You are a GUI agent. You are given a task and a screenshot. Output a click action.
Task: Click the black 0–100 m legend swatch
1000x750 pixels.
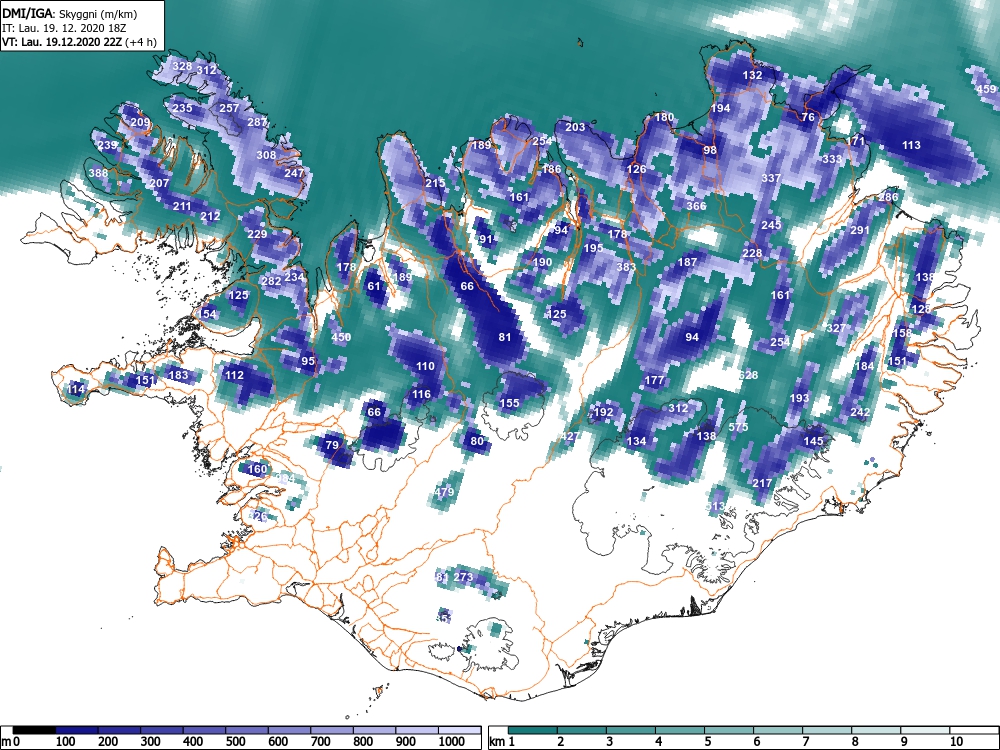point(34,730)
